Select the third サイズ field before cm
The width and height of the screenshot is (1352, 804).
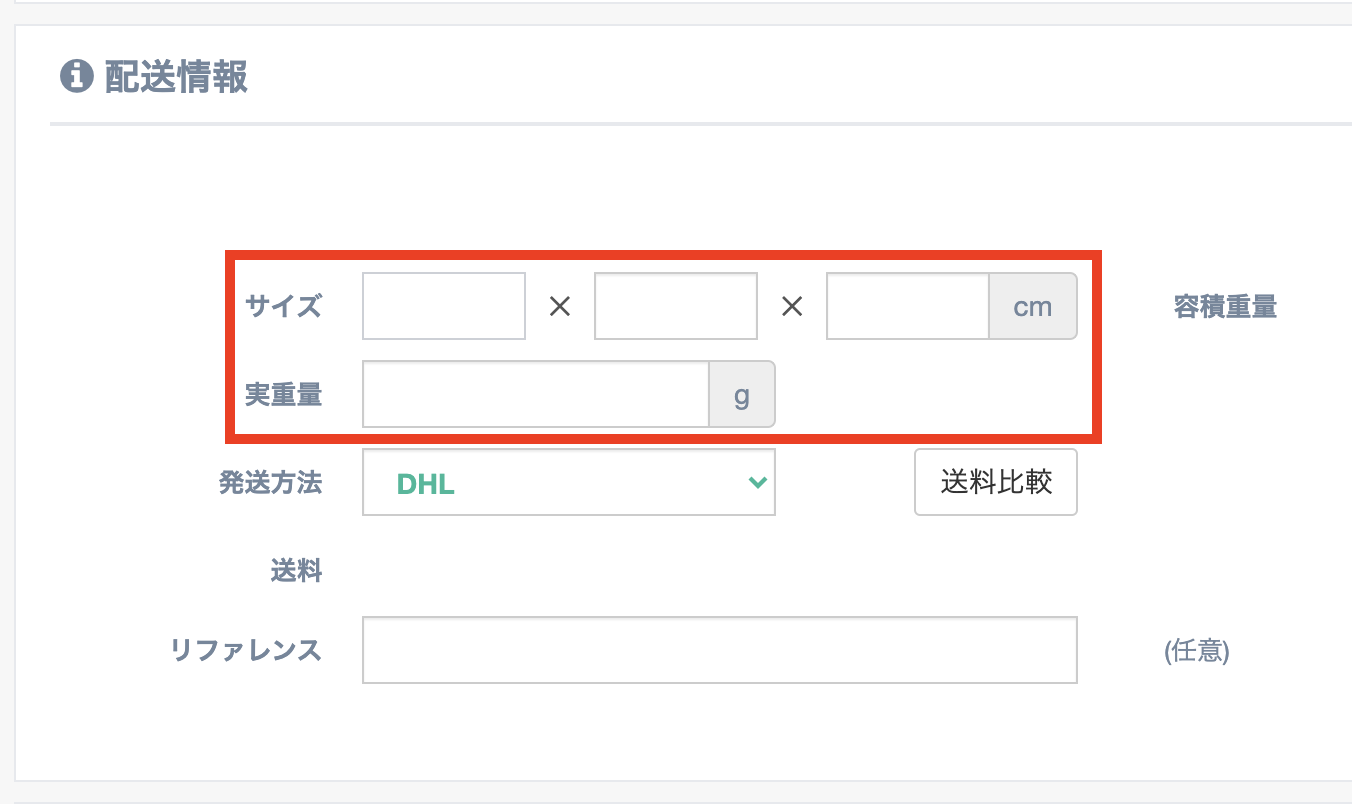coord(907,306)
